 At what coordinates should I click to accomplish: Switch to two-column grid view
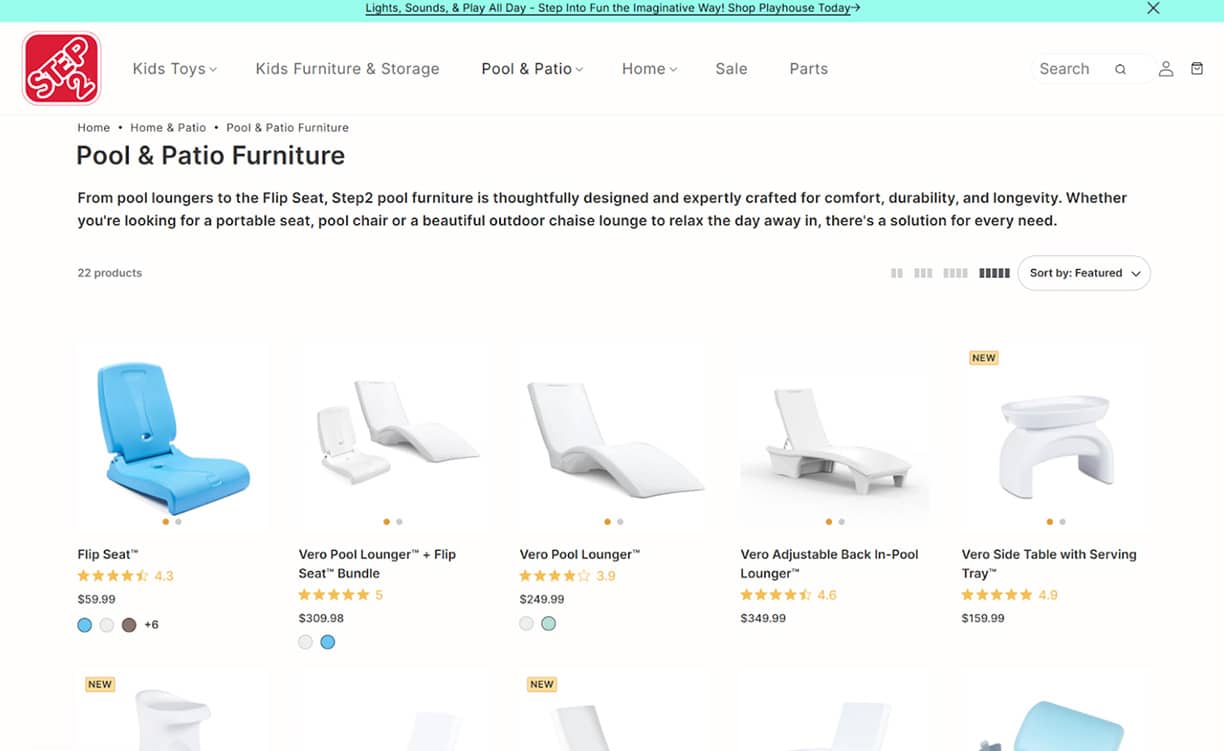[897, 273]
